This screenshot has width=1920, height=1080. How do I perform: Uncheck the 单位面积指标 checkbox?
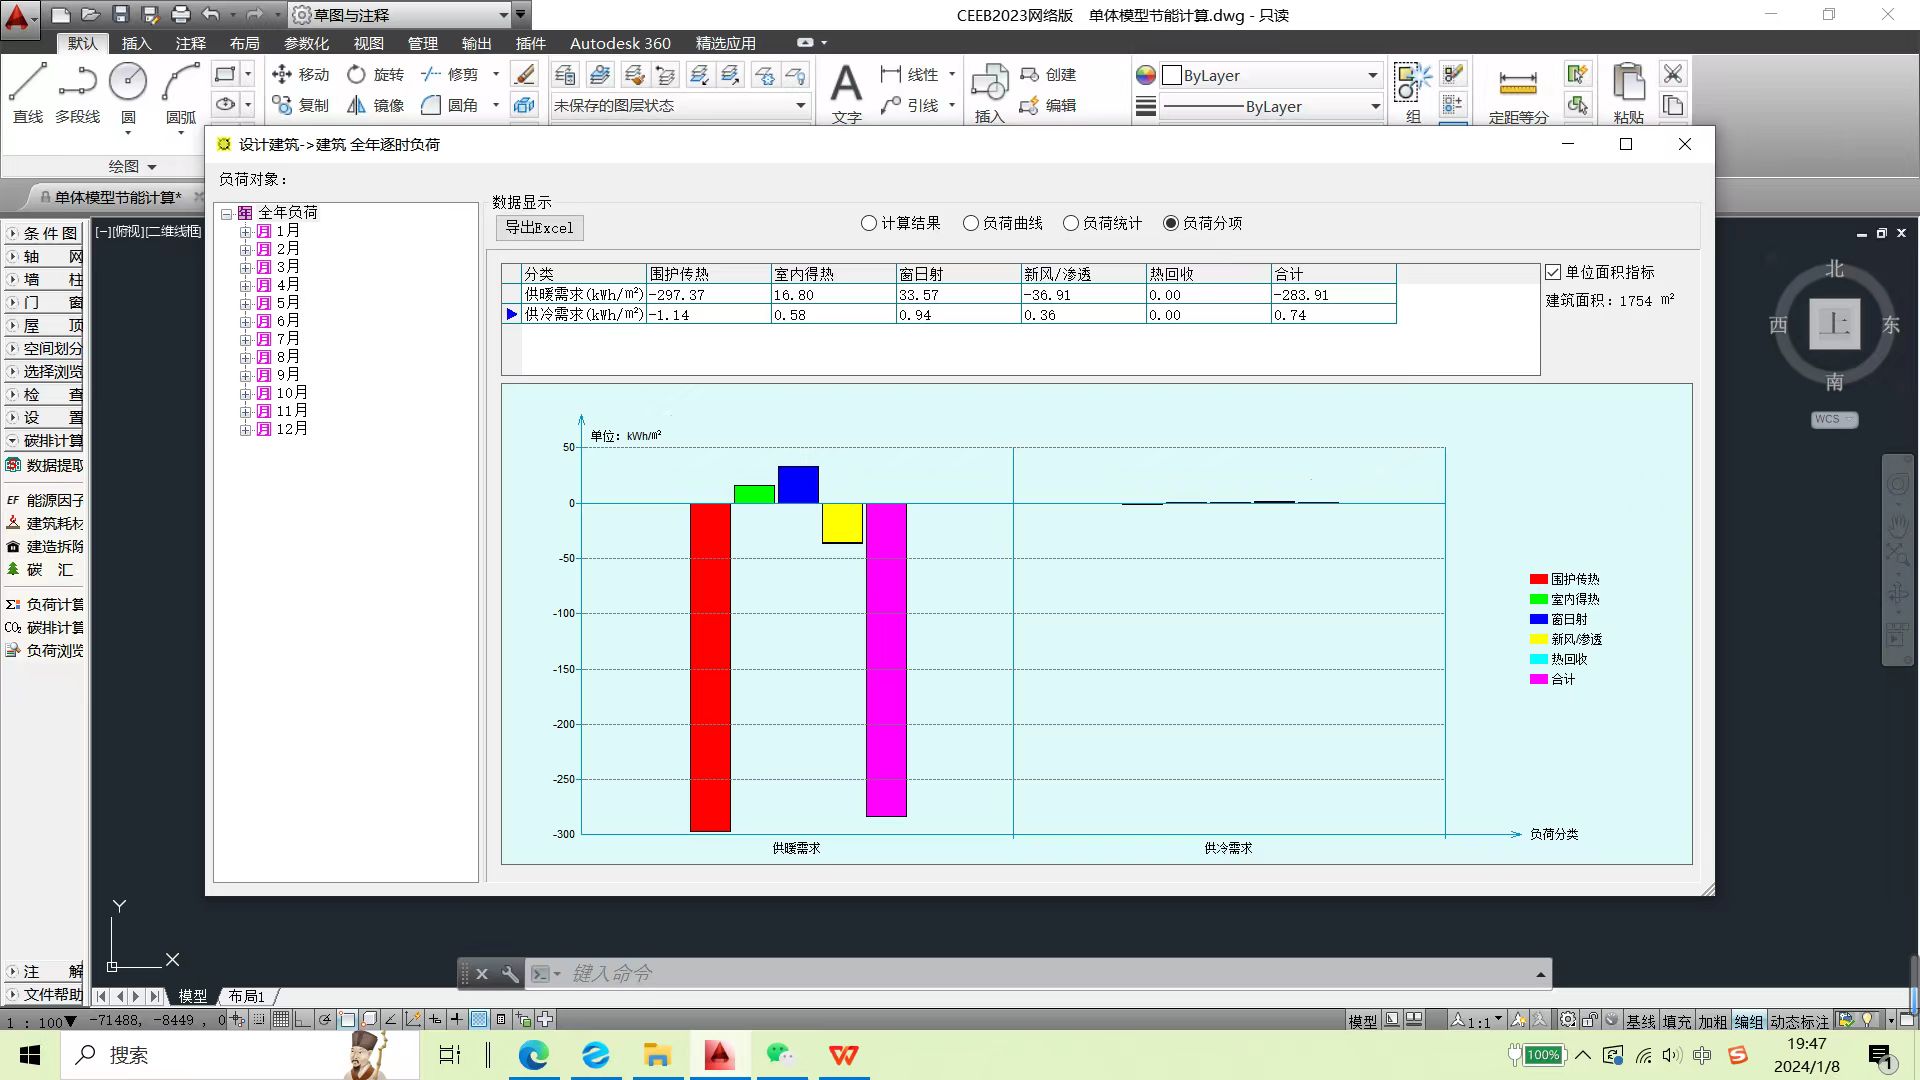pos(1553,272)
